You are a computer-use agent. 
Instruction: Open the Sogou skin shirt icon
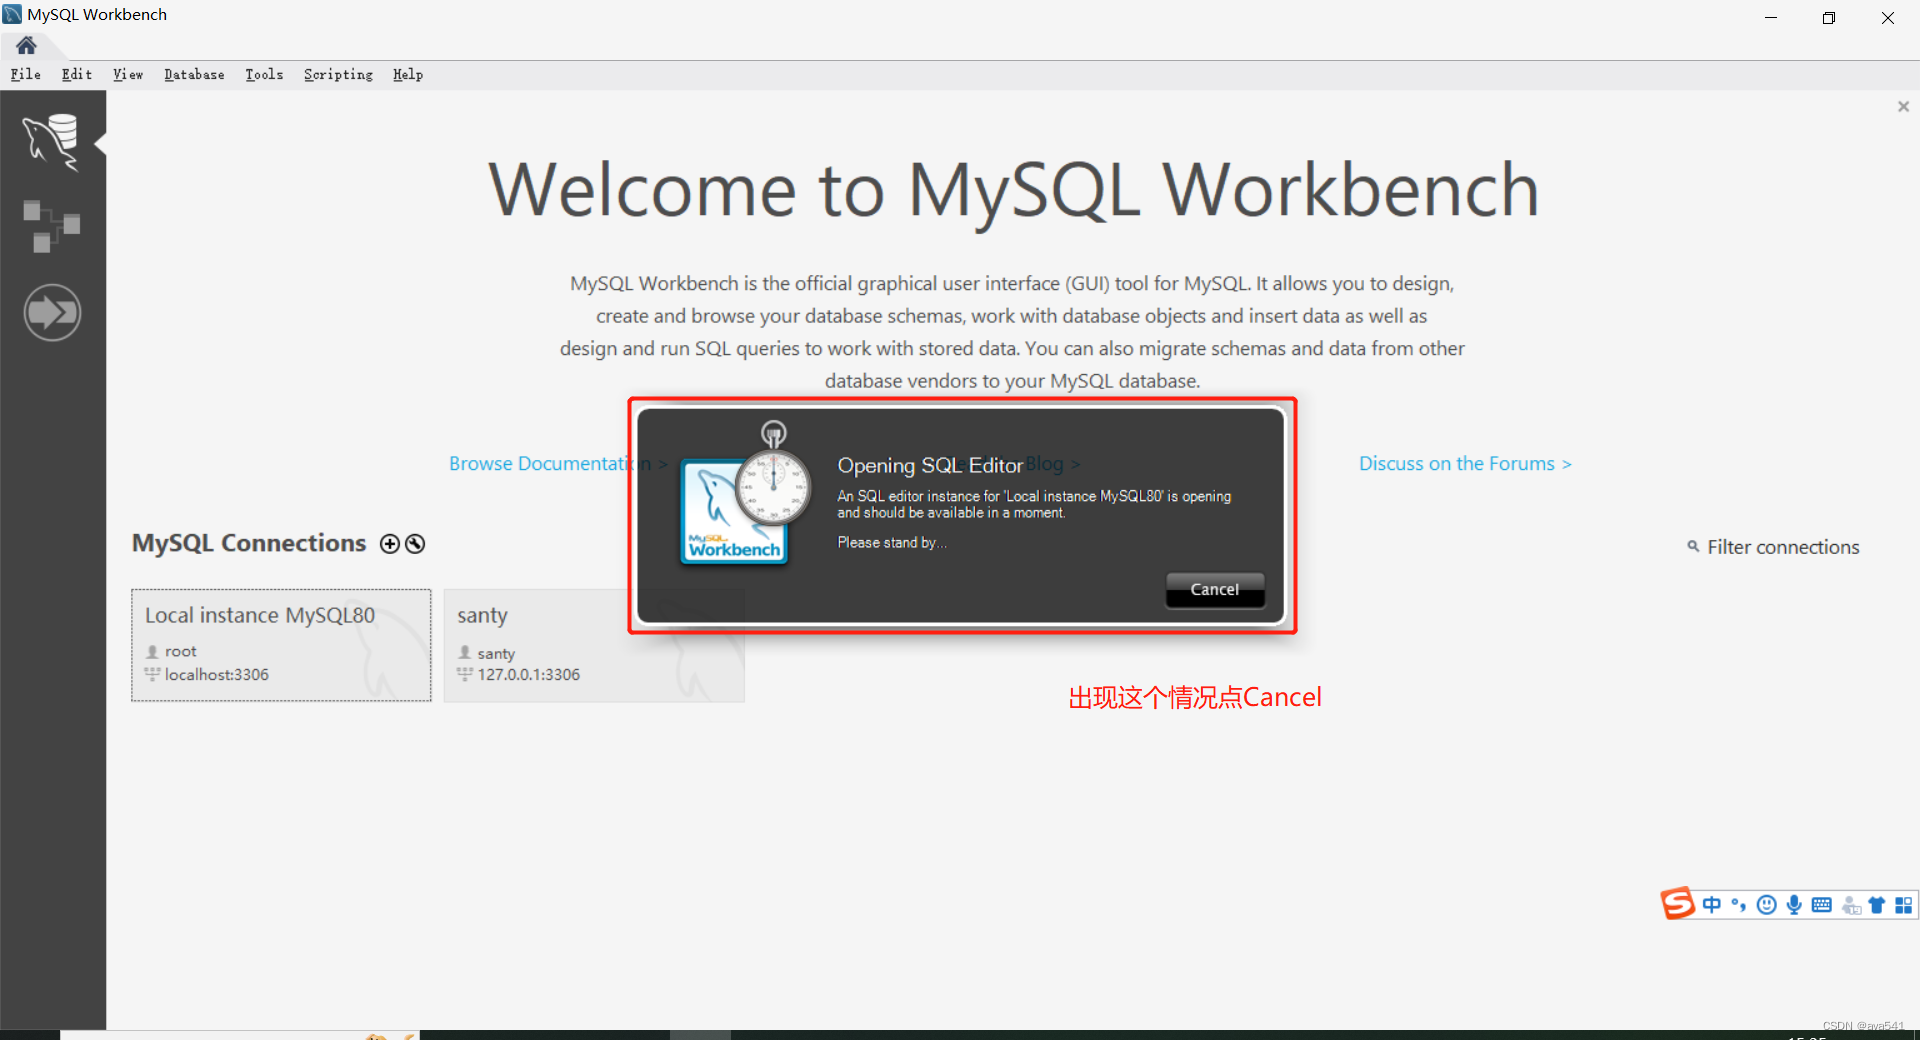click(1877, 904)
